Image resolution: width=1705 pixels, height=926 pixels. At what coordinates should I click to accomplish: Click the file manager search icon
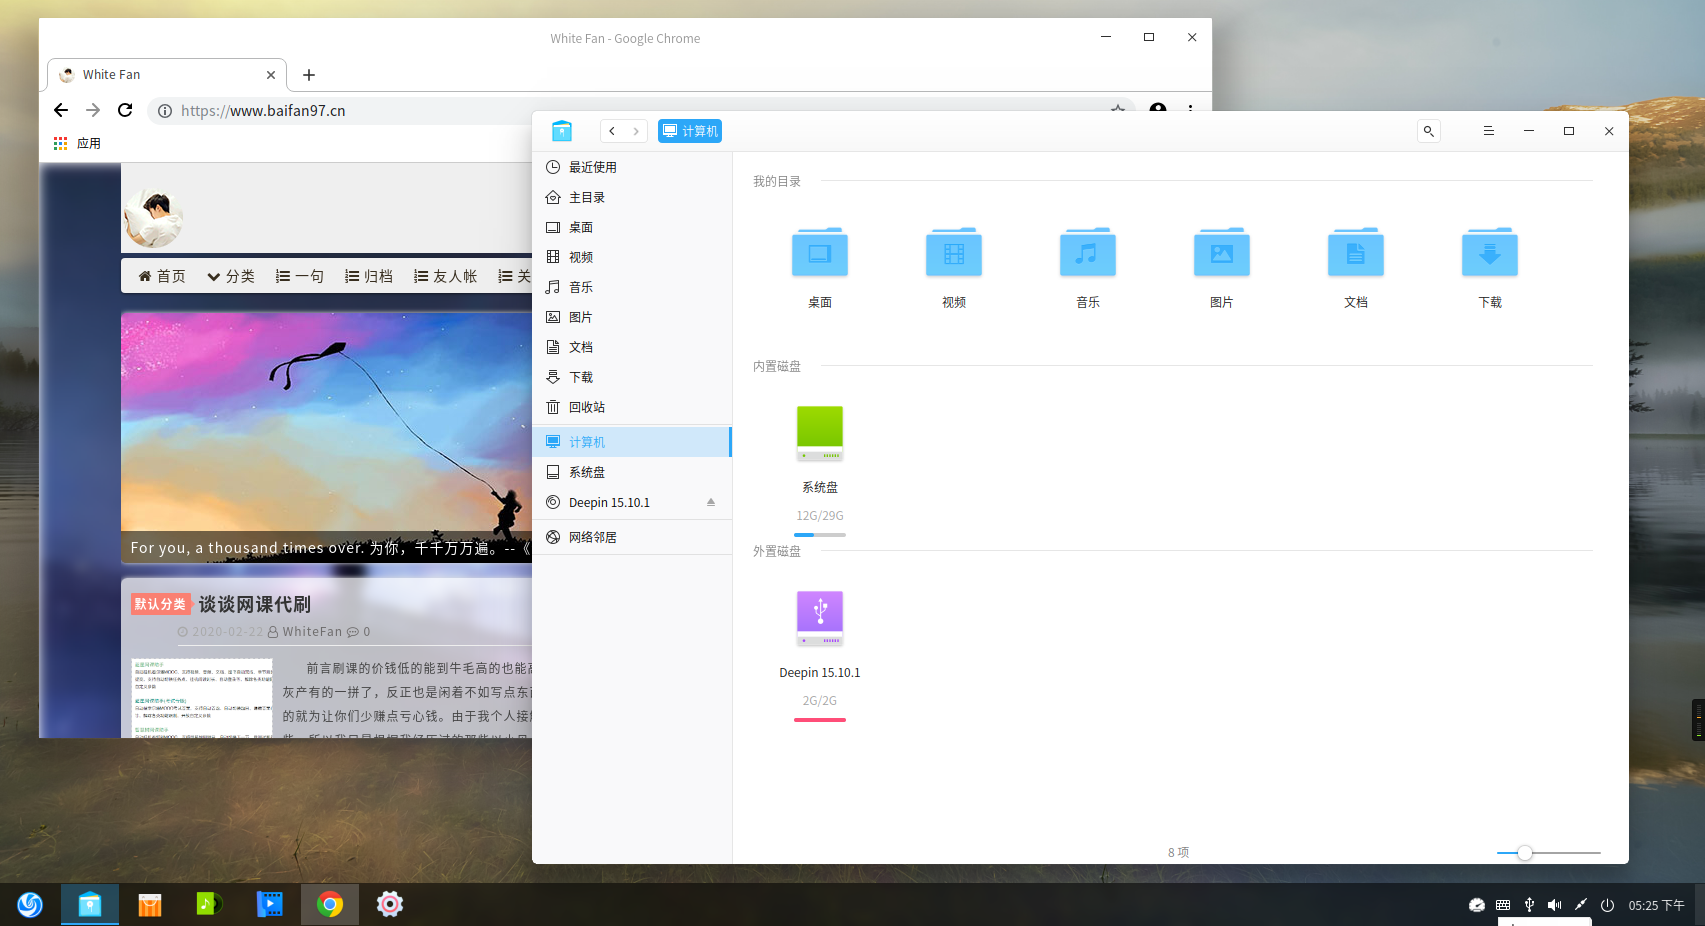(1428, 131)
